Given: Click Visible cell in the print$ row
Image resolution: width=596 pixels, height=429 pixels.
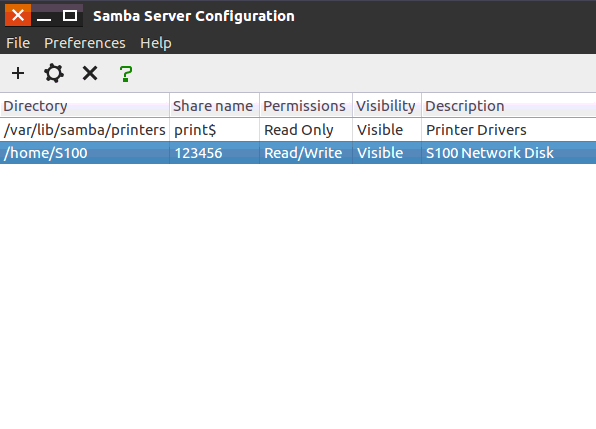Looking at the screenshot, I should [387, 130].
